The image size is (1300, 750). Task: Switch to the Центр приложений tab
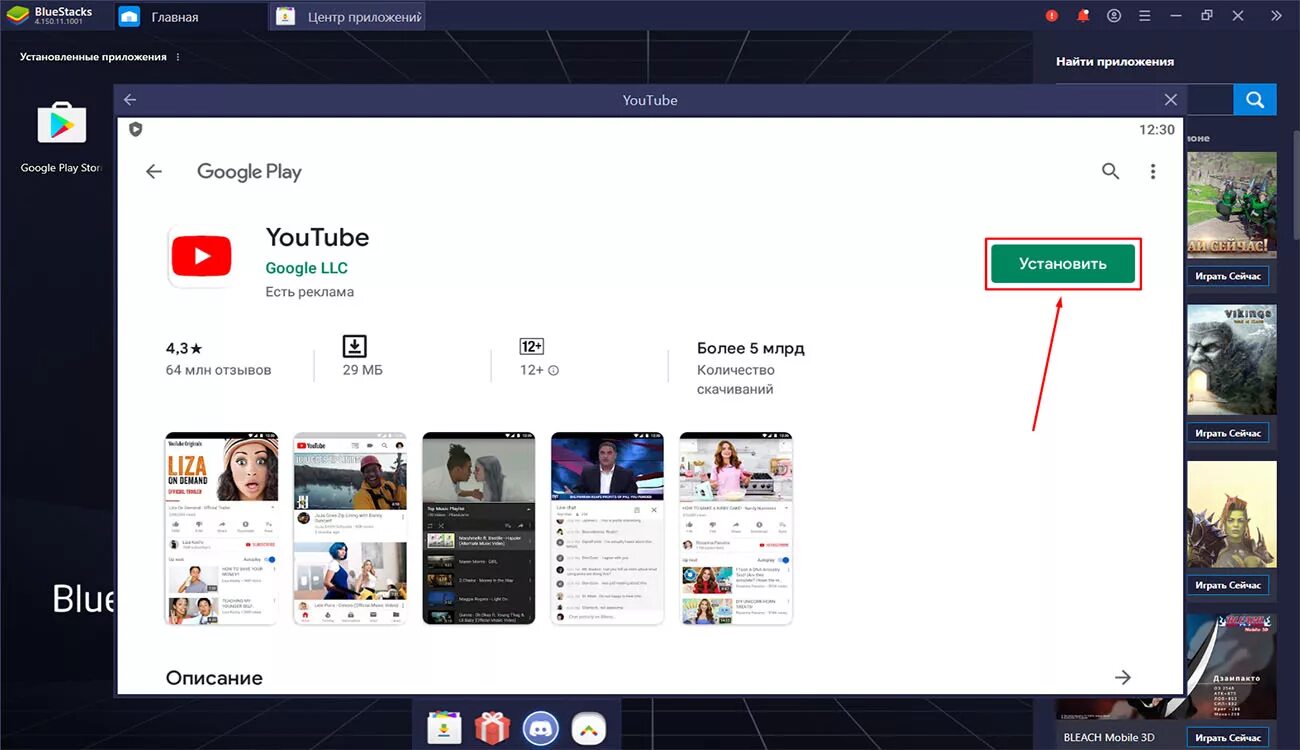[x=350, y=17]
